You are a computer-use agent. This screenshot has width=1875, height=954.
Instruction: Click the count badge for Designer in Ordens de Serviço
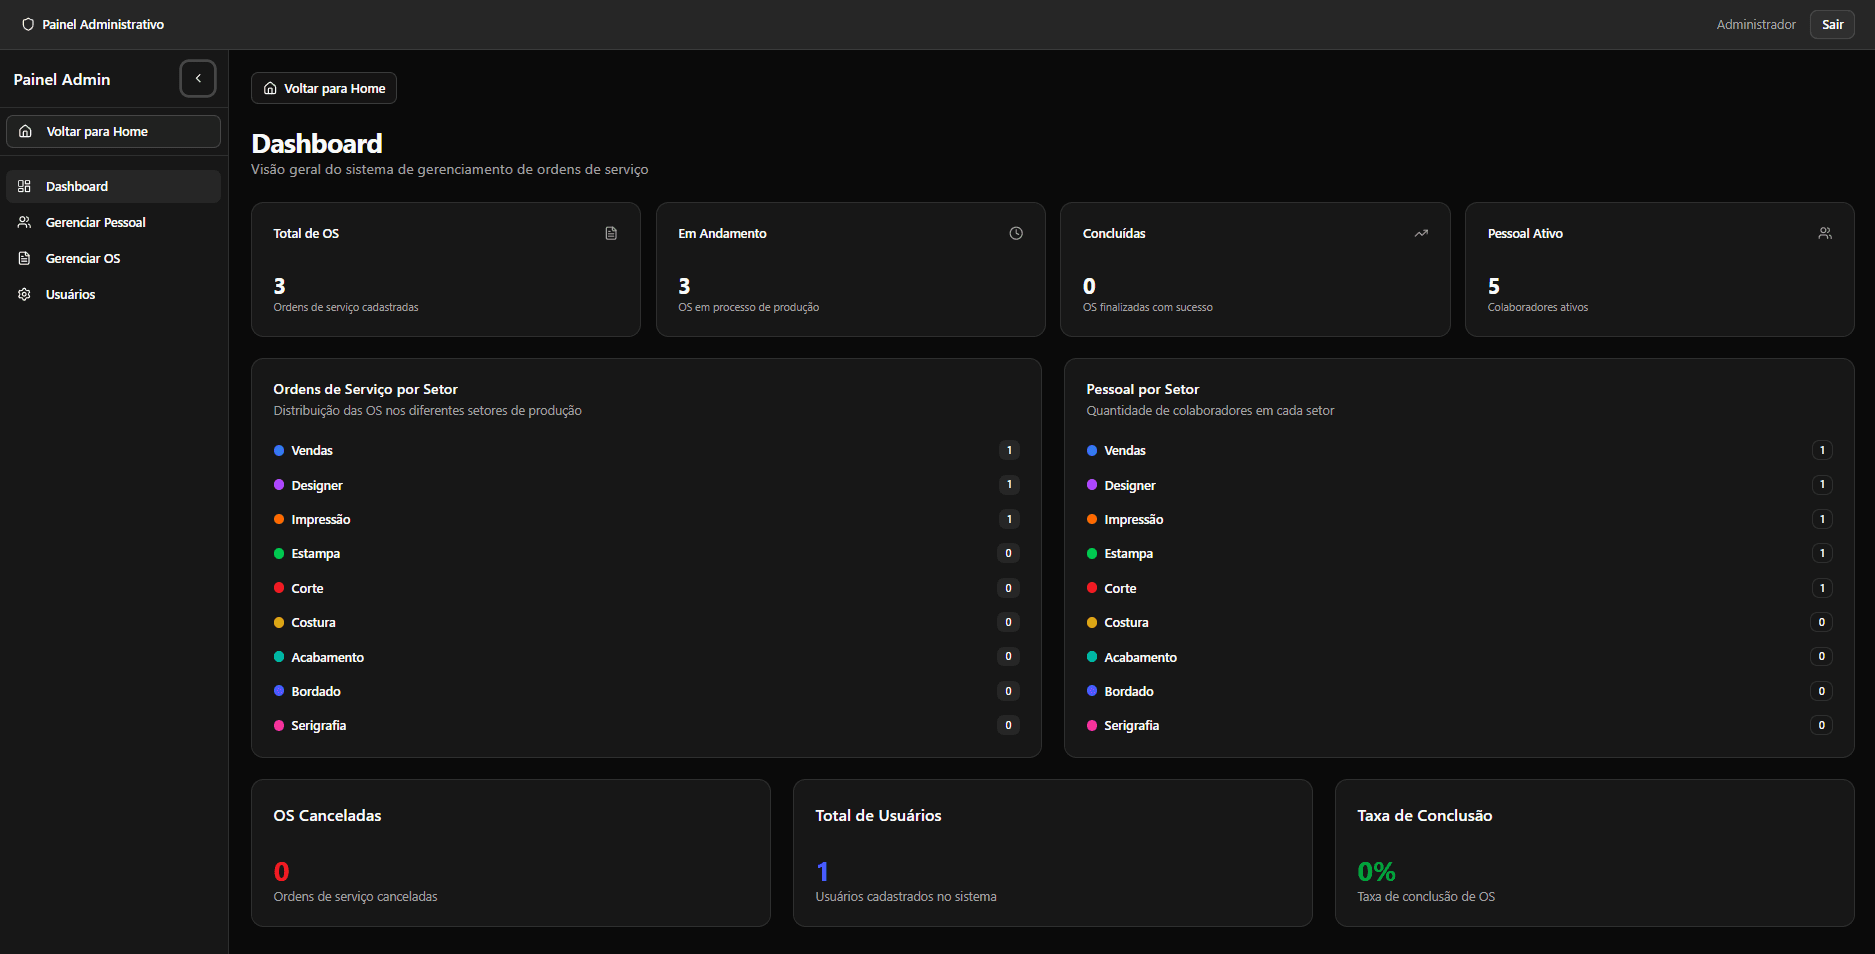[1009, 485]
